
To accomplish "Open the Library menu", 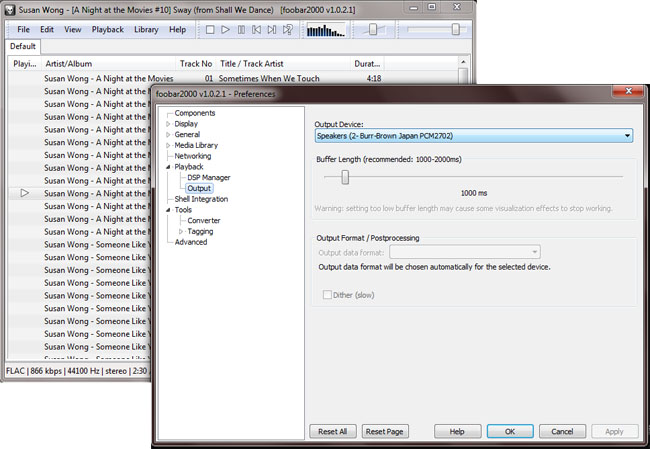I will (146, 29).
